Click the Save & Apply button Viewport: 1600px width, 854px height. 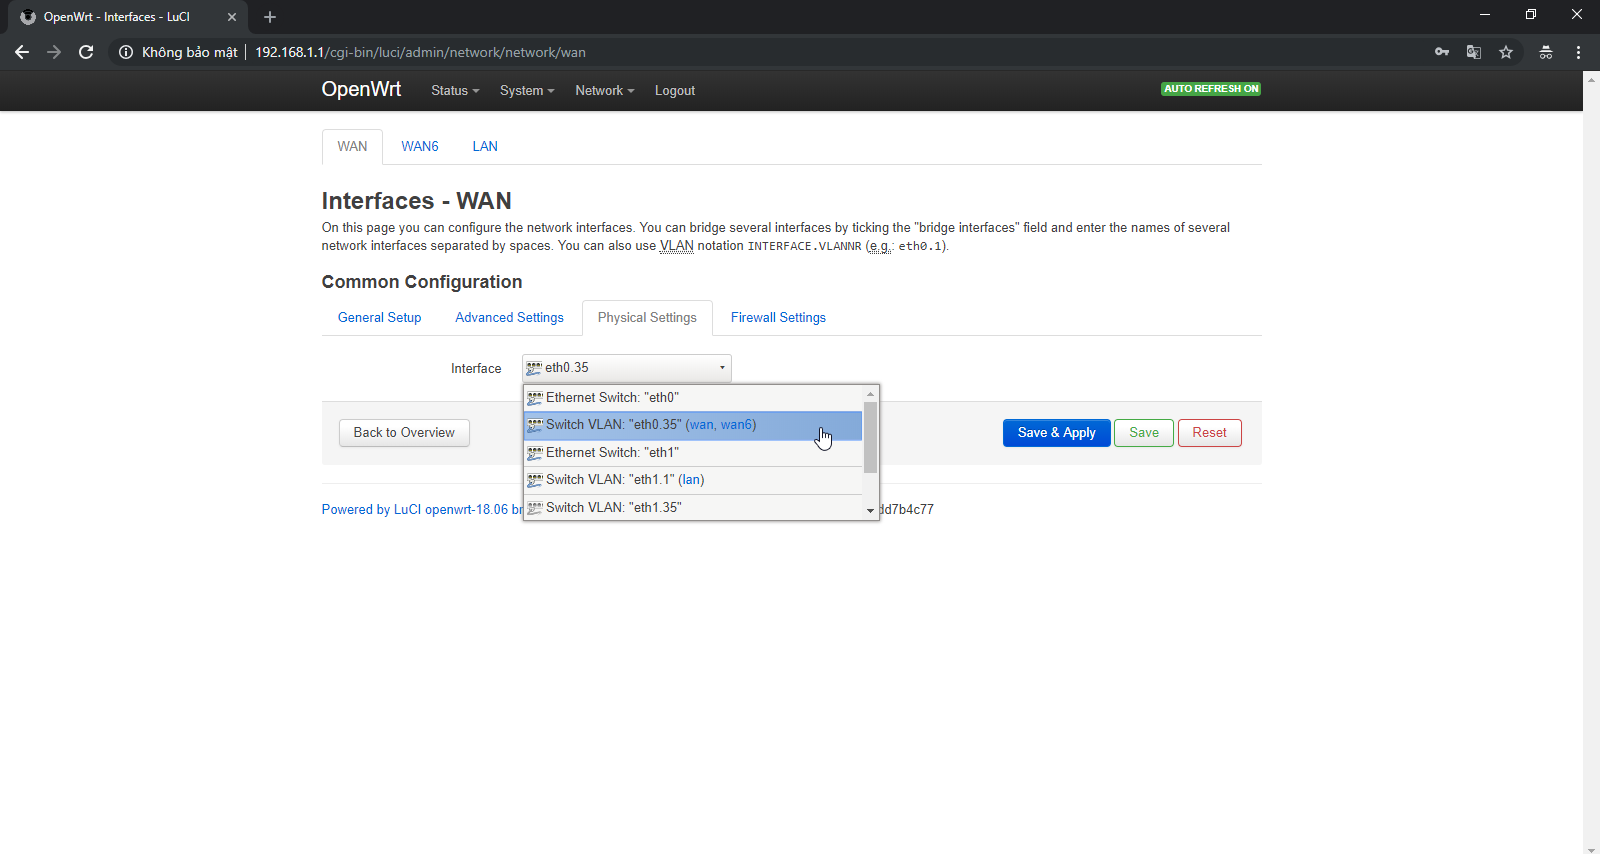[x=1056, y=433]
